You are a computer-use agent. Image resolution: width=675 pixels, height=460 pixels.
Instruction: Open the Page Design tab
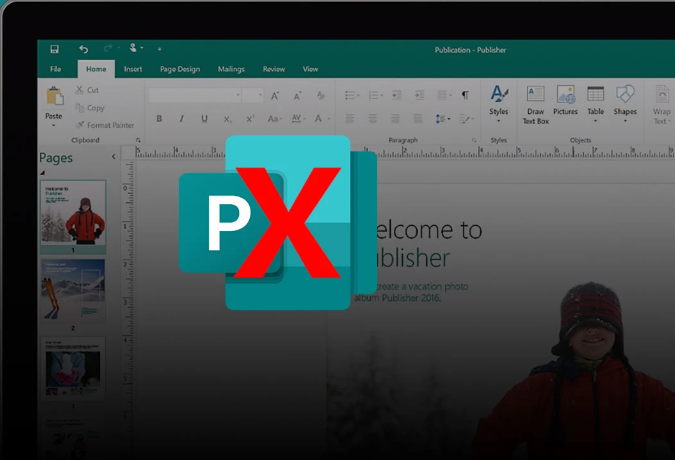point(180,69)
